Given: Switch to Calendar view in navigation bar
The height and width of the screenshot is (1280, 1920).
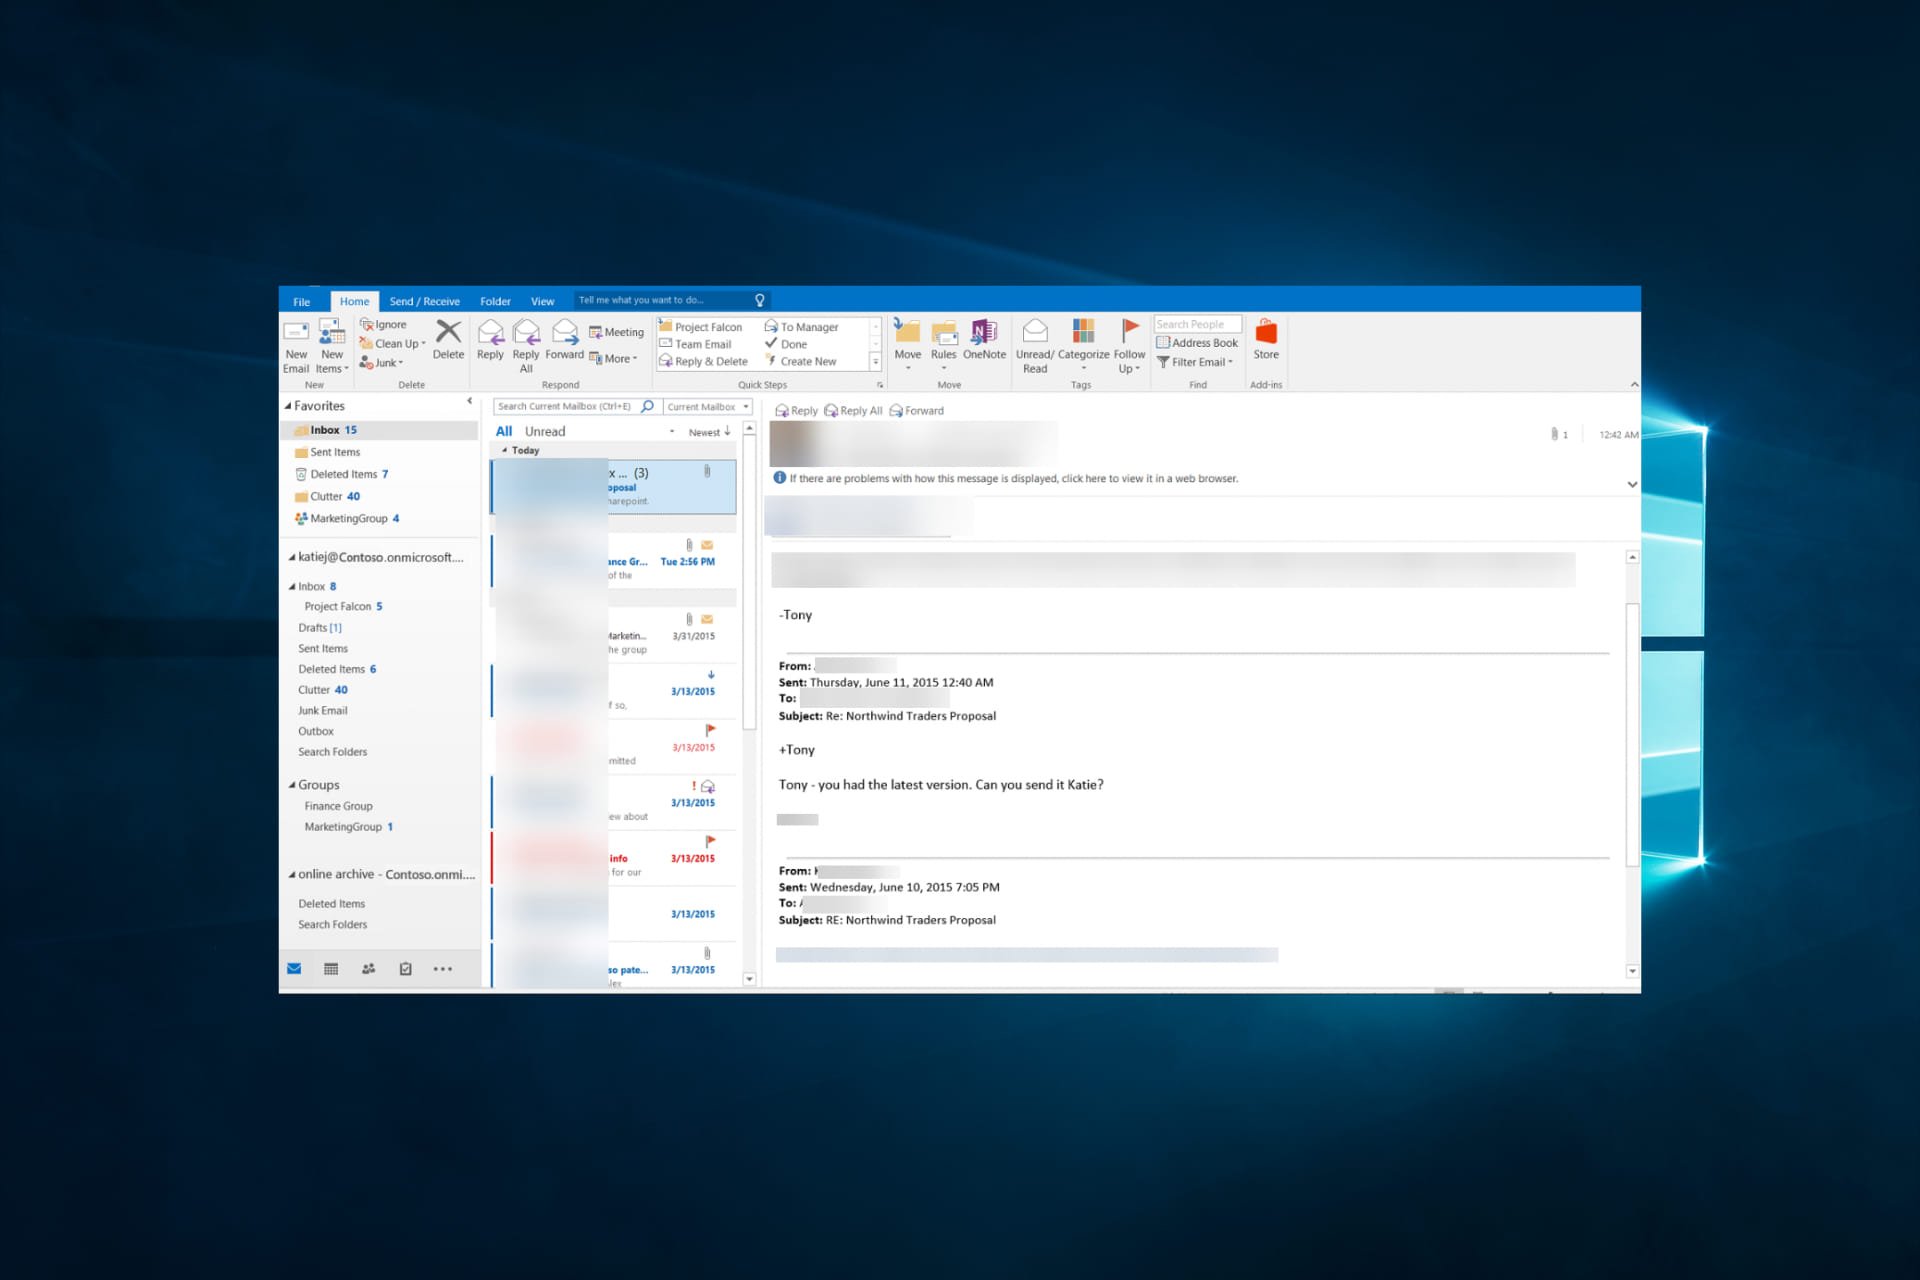Looking at the screenshot, I should tap(331, 968).
